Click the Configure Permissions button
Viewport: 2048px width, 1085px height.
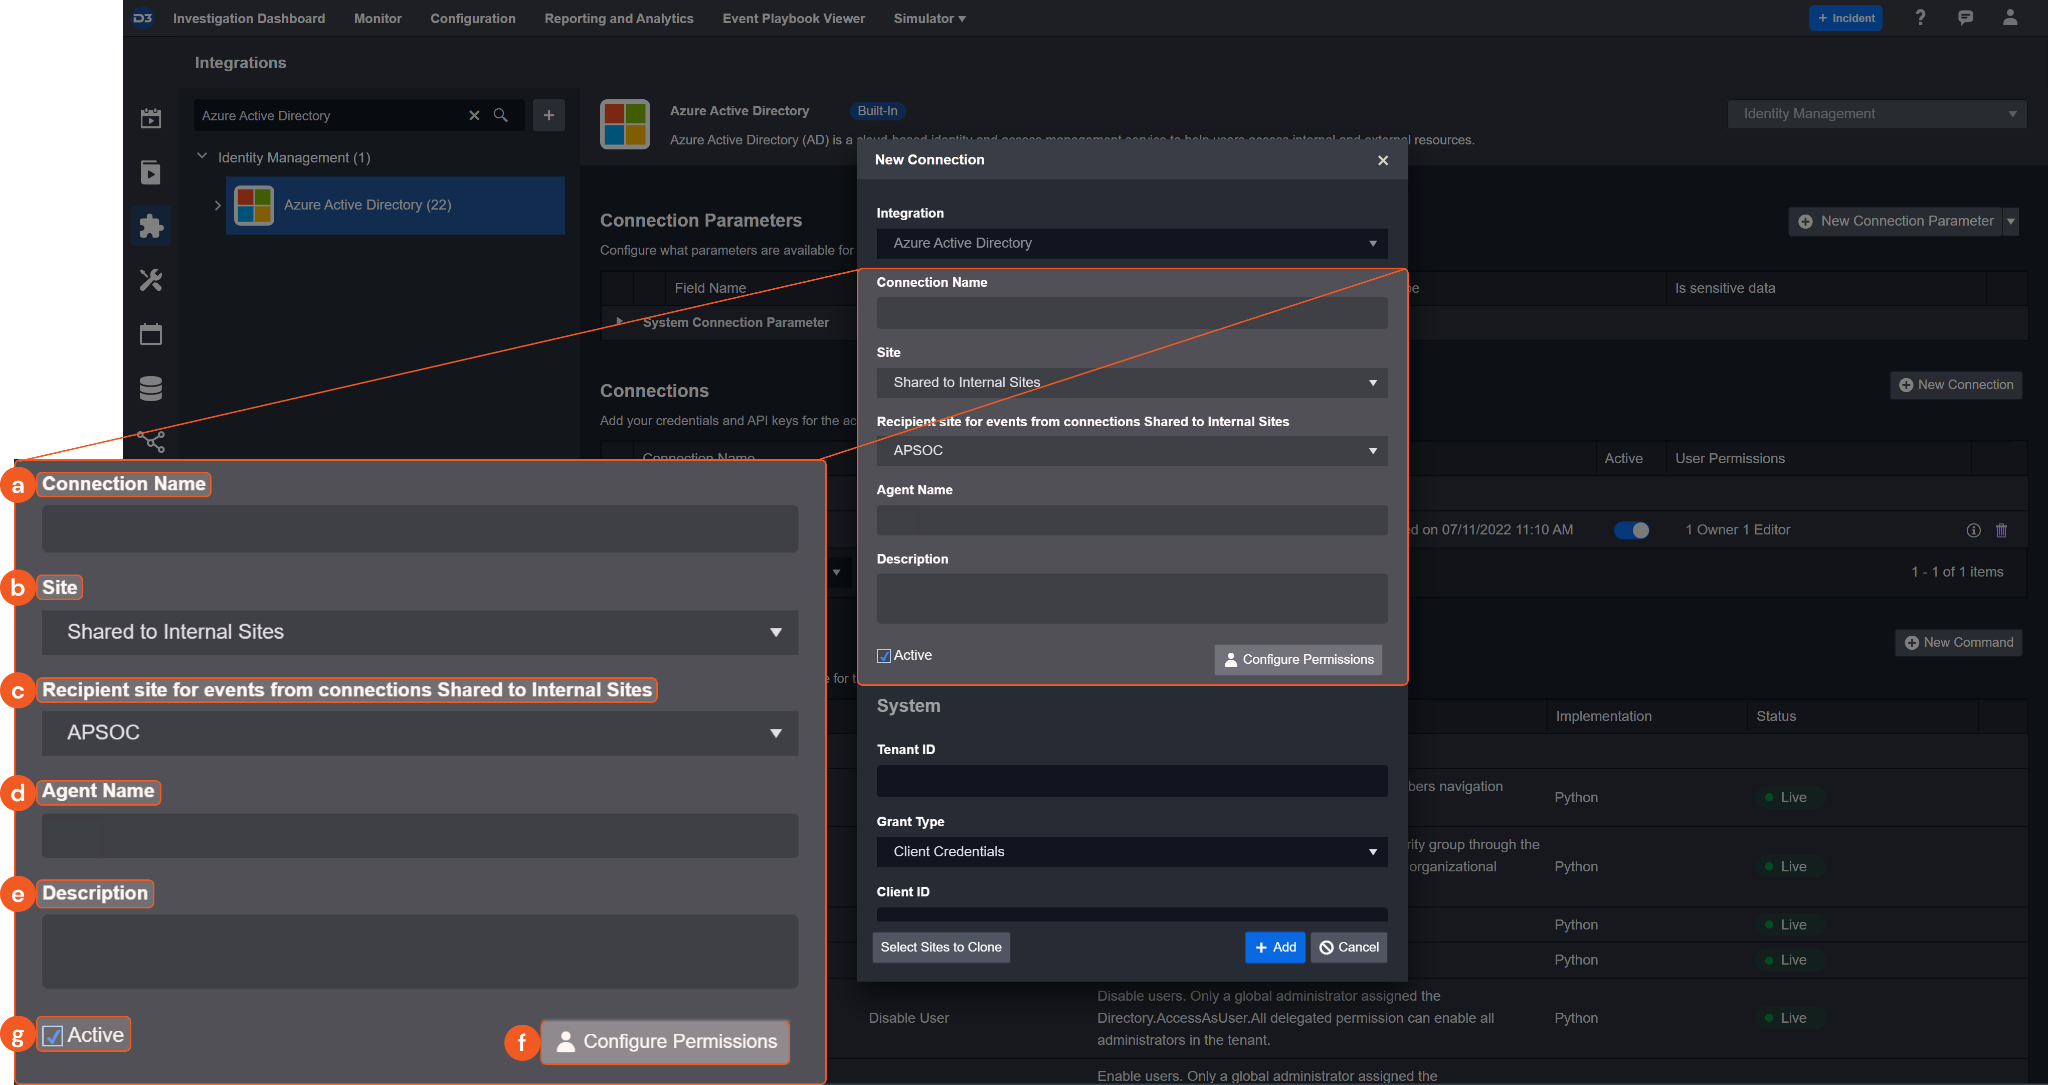1298,659
